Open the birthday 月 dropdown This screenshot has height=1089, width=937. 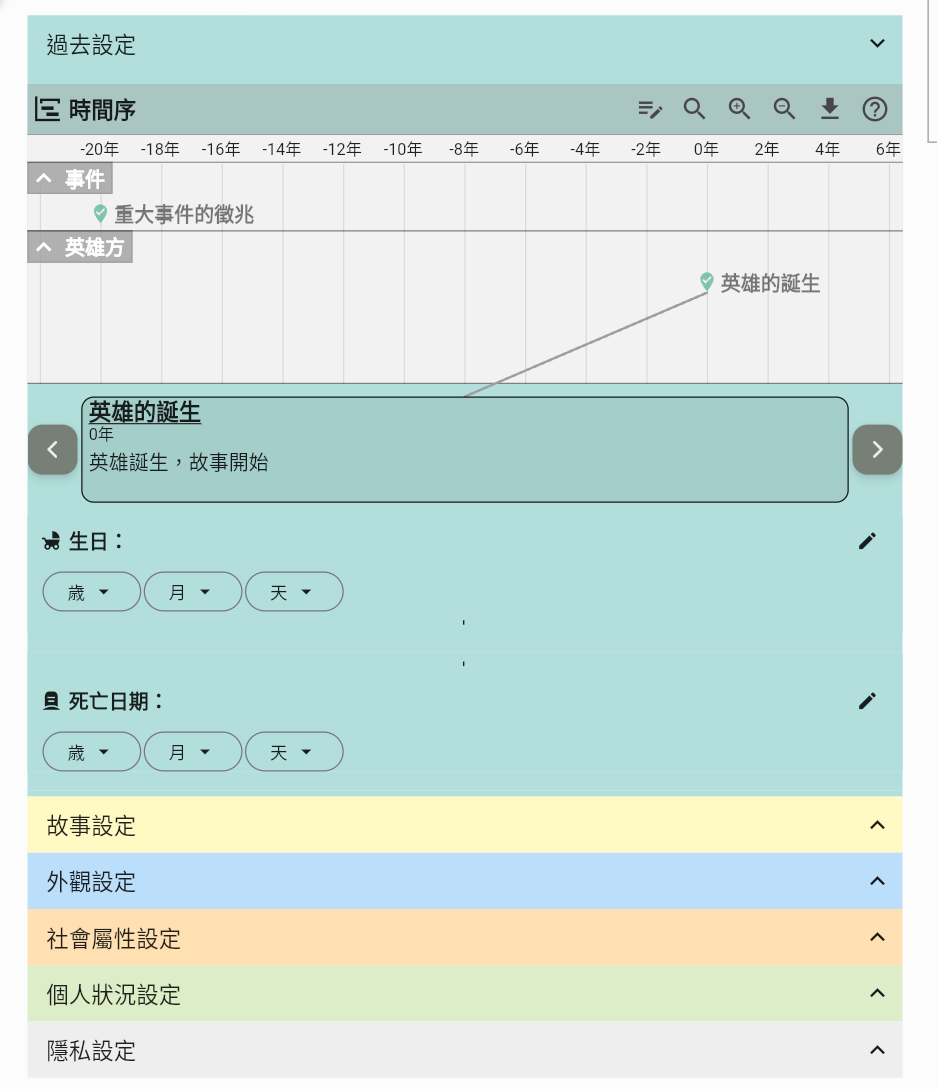[193, 592]
